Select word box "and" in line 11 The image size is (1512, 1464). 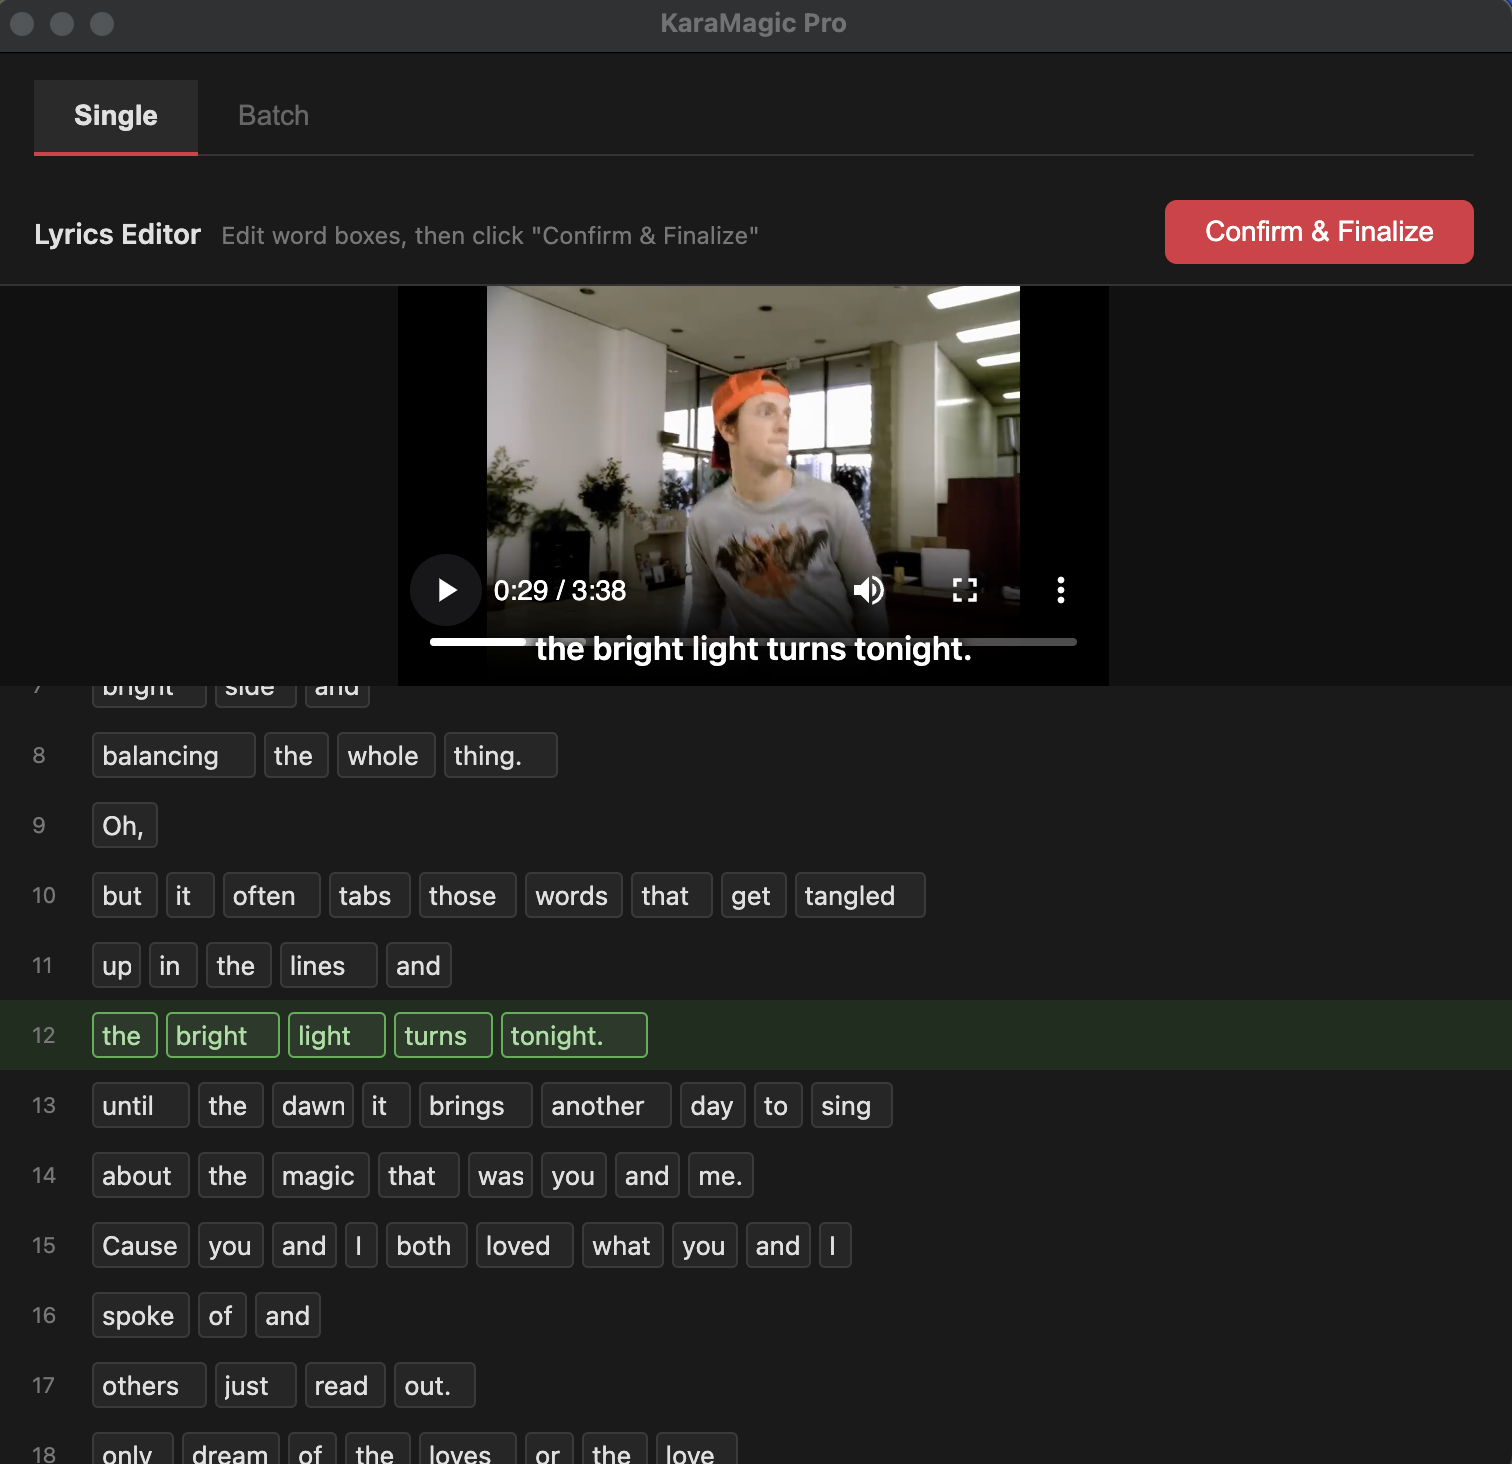[419, 965]
